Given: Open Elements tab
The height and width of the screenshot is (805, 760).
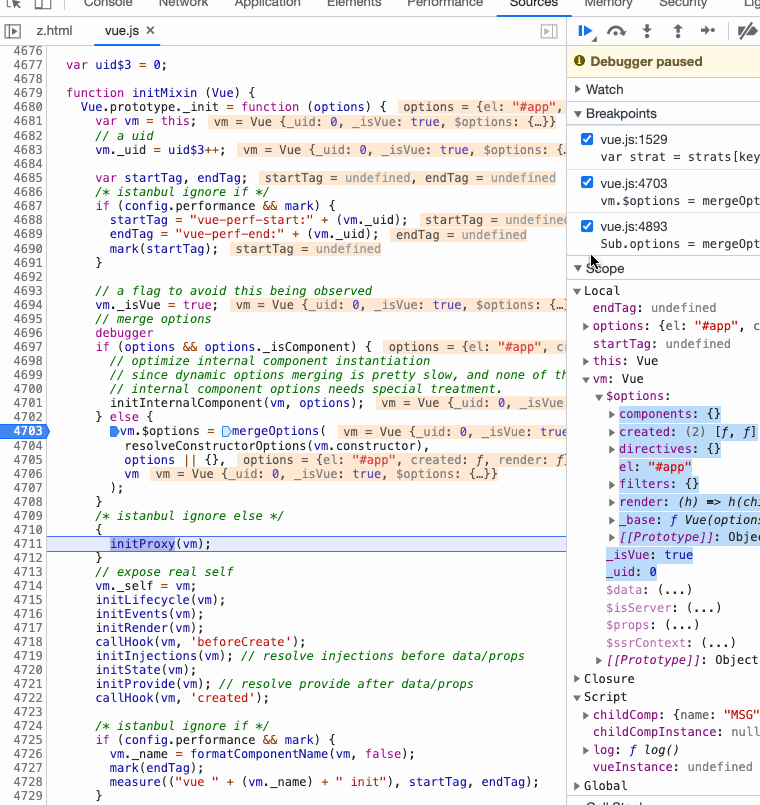Looking at the screenshot, I should (x=354, y=4).
